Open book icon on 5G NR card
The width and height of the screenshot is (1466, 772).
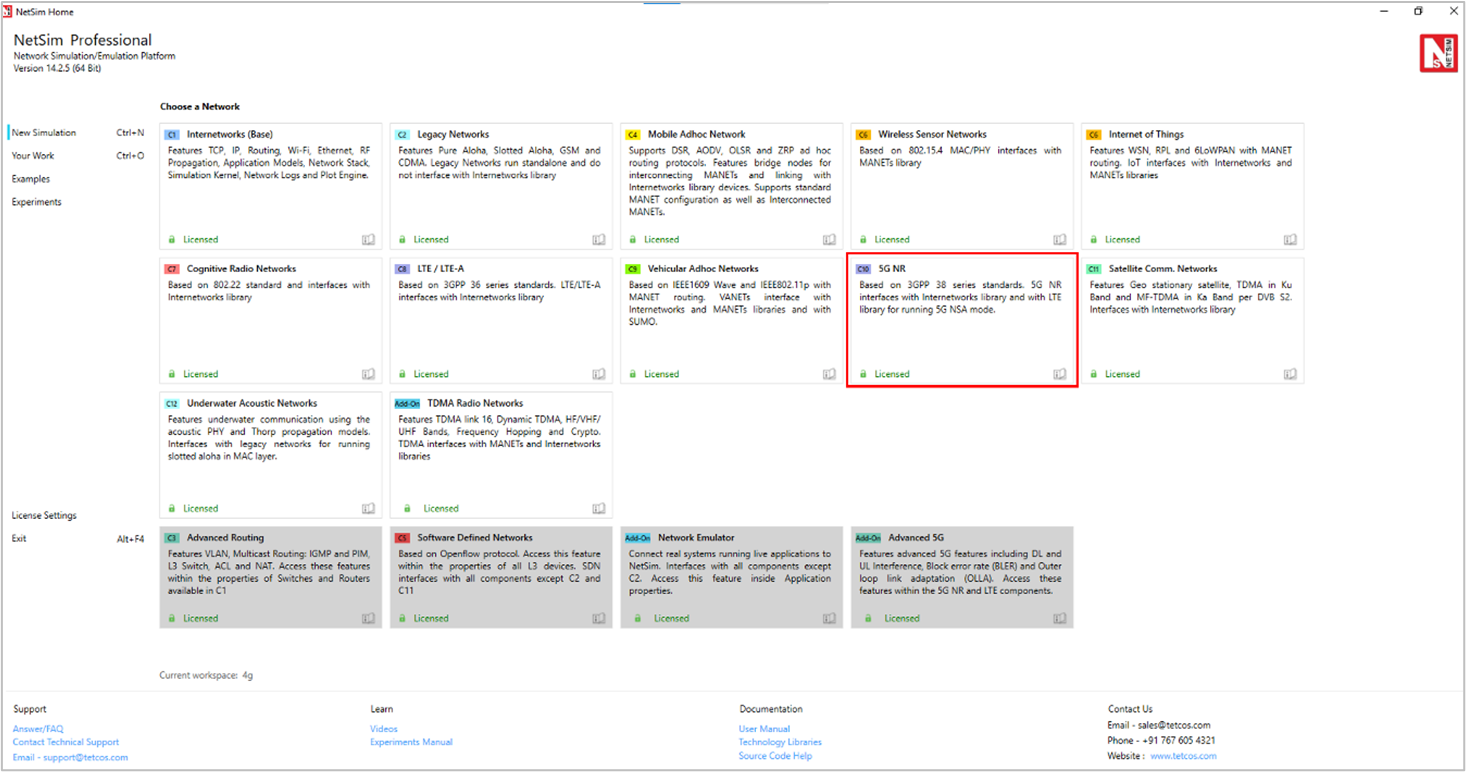[x=1060, y=374]
